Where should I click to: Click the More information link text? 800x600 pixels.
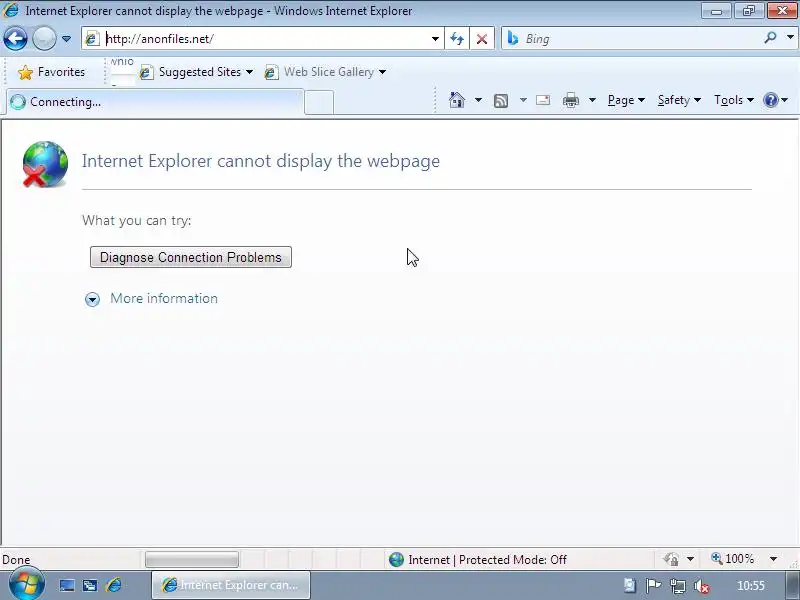coord(164,298)
